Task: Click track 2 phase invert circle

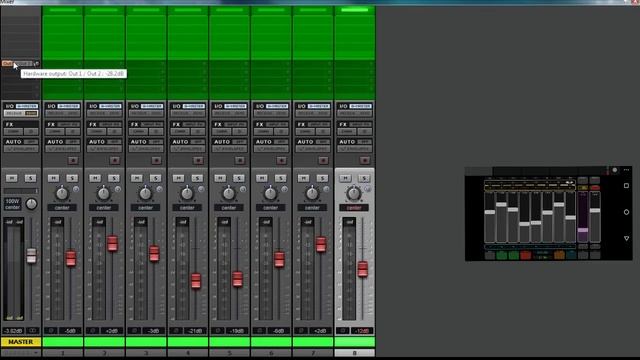Action: click(x=118, y=189)
